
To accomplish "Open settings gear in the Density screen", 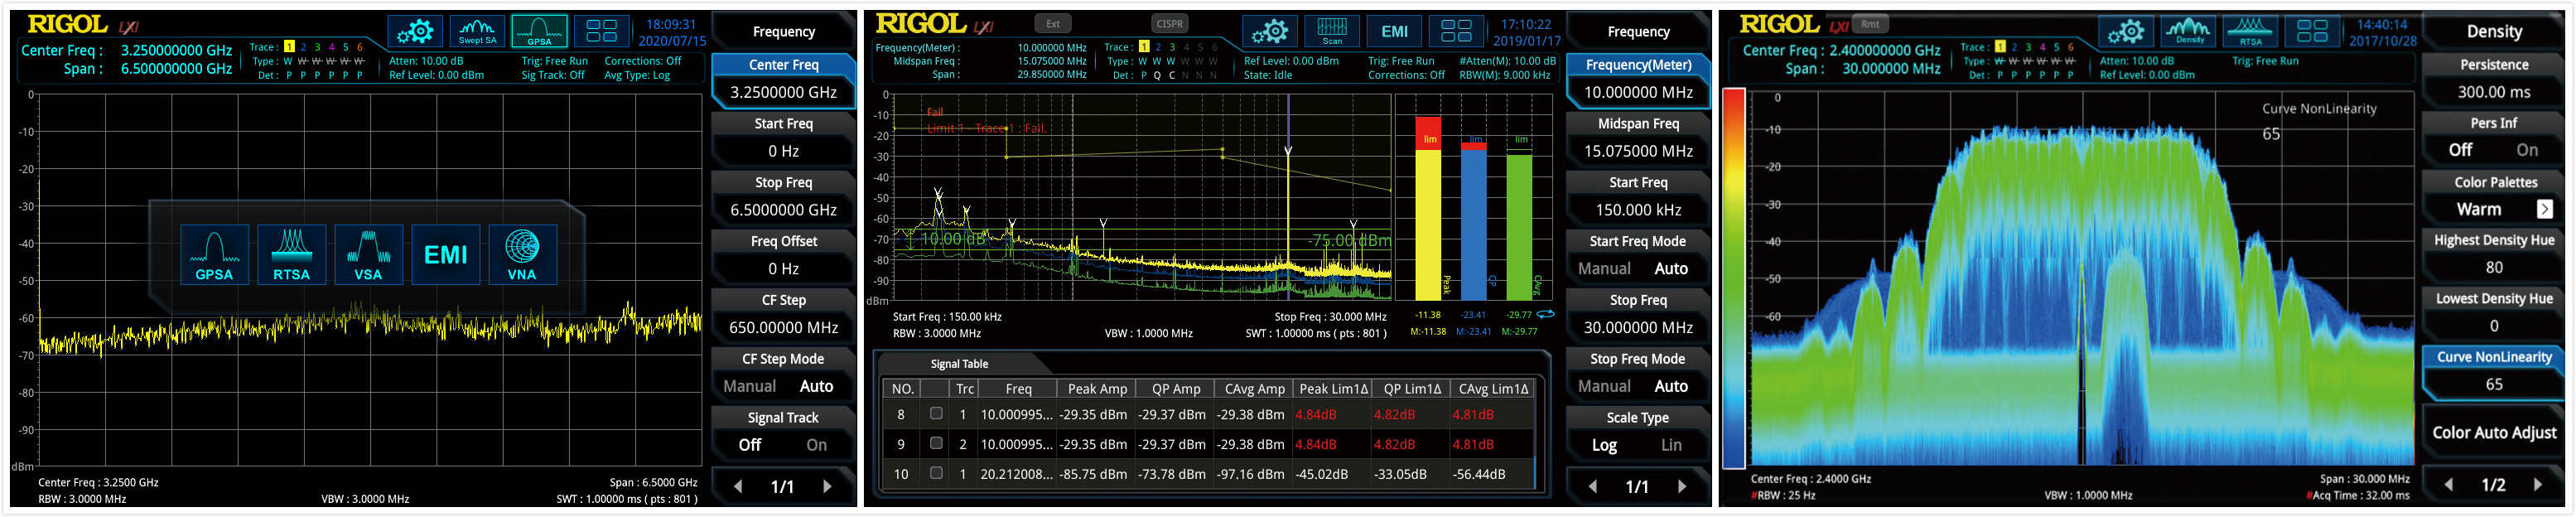I will click(x=2126, y=32).
